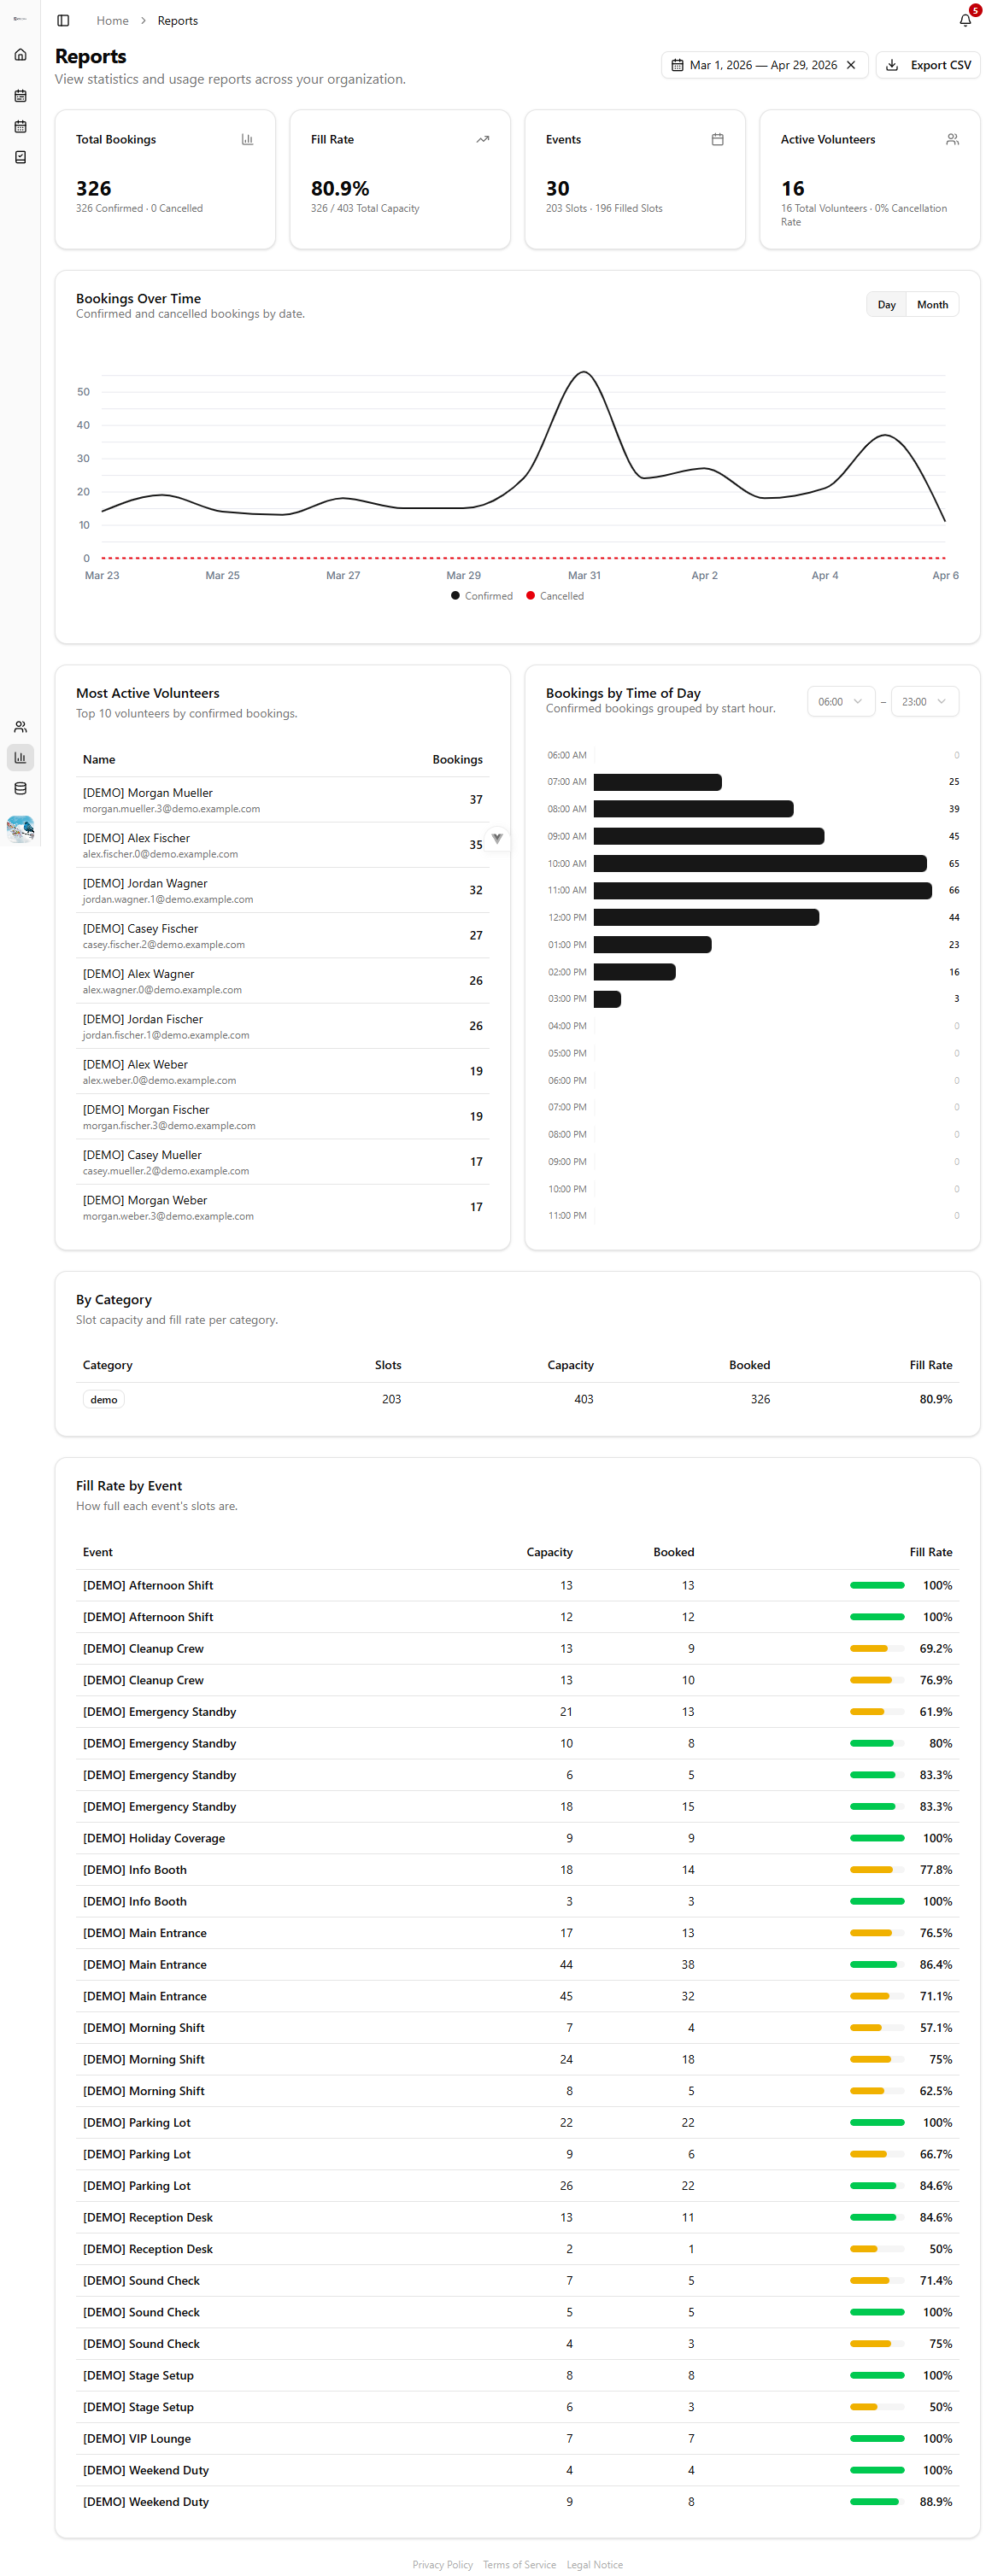Click the 03:00 PM bar showing 3

[607, 999]
